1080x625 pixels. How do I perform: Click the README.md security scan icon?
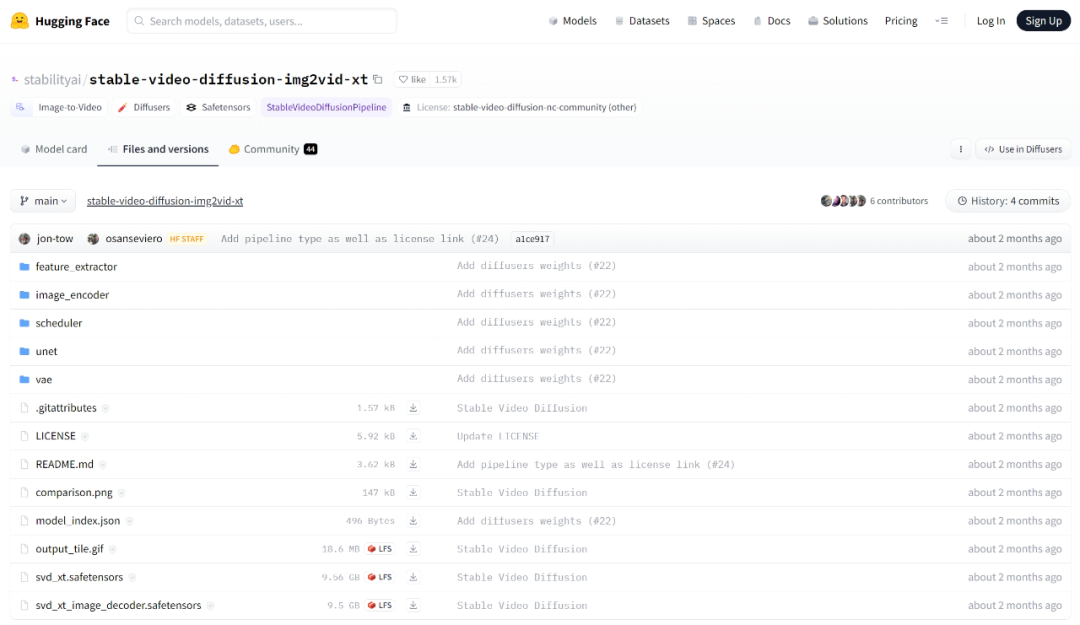click(102, 465)
